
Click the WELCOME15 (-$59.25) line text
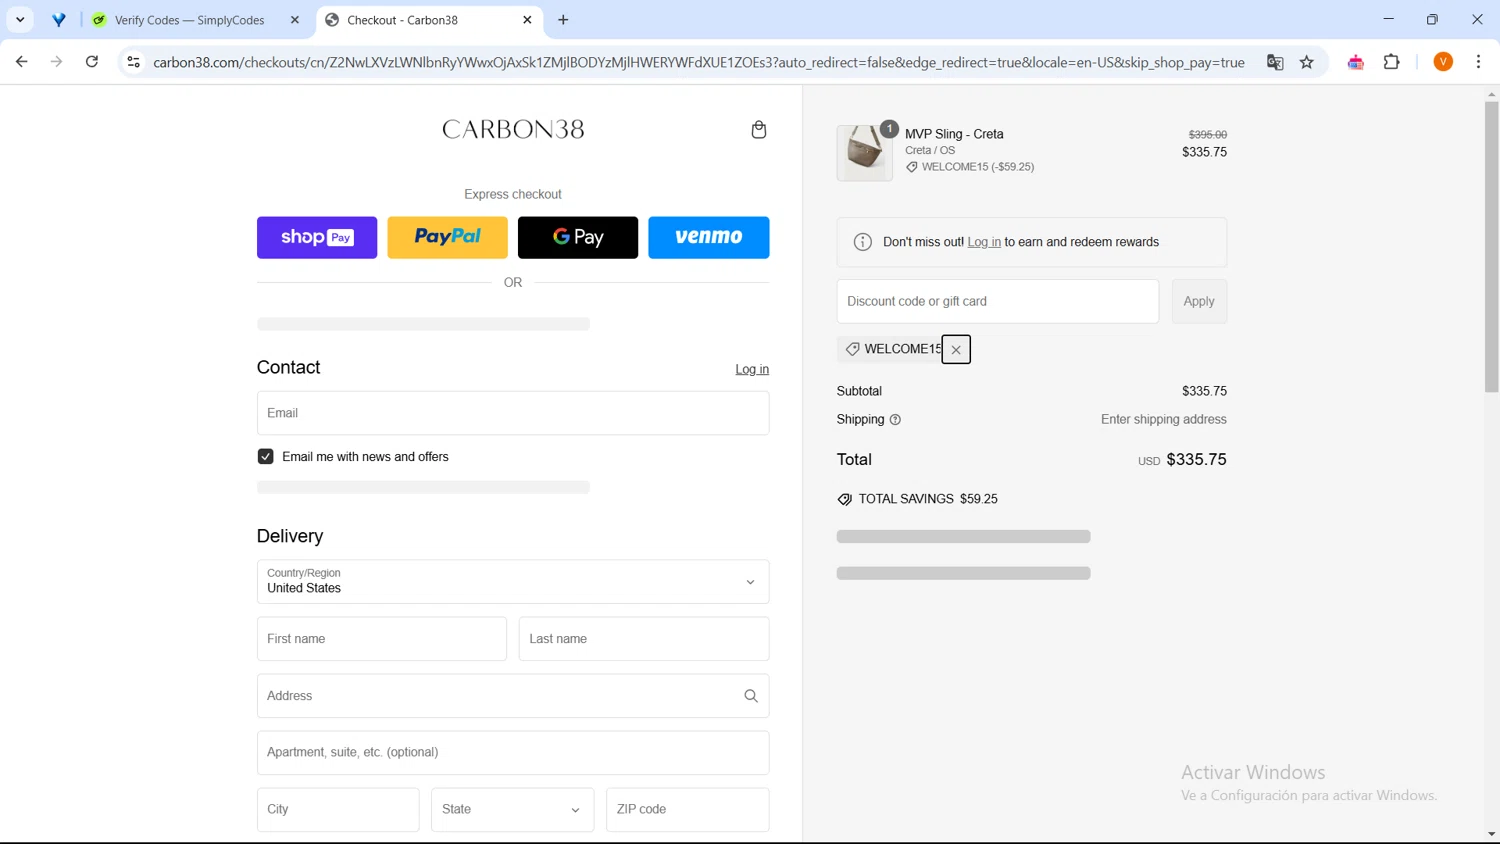978,167
